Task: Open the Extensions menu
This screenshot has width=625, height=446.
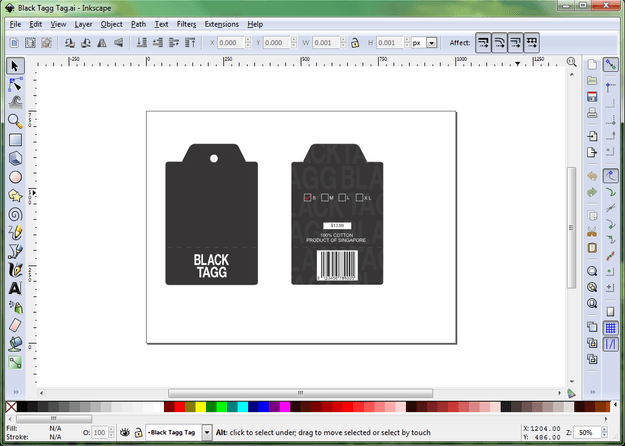Action: coord(221,24)
